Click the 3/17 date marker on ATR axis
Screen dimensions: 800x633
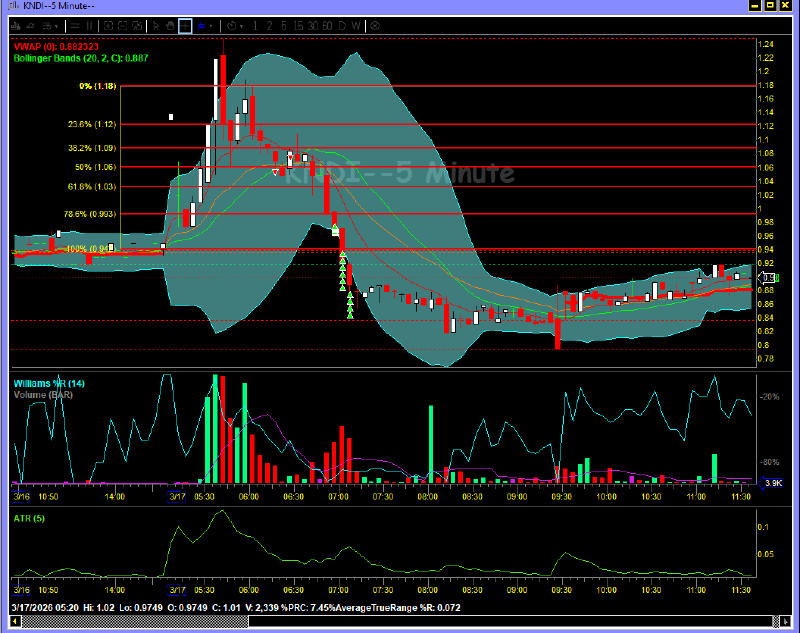pyautogui.click(x=177, y=590)
